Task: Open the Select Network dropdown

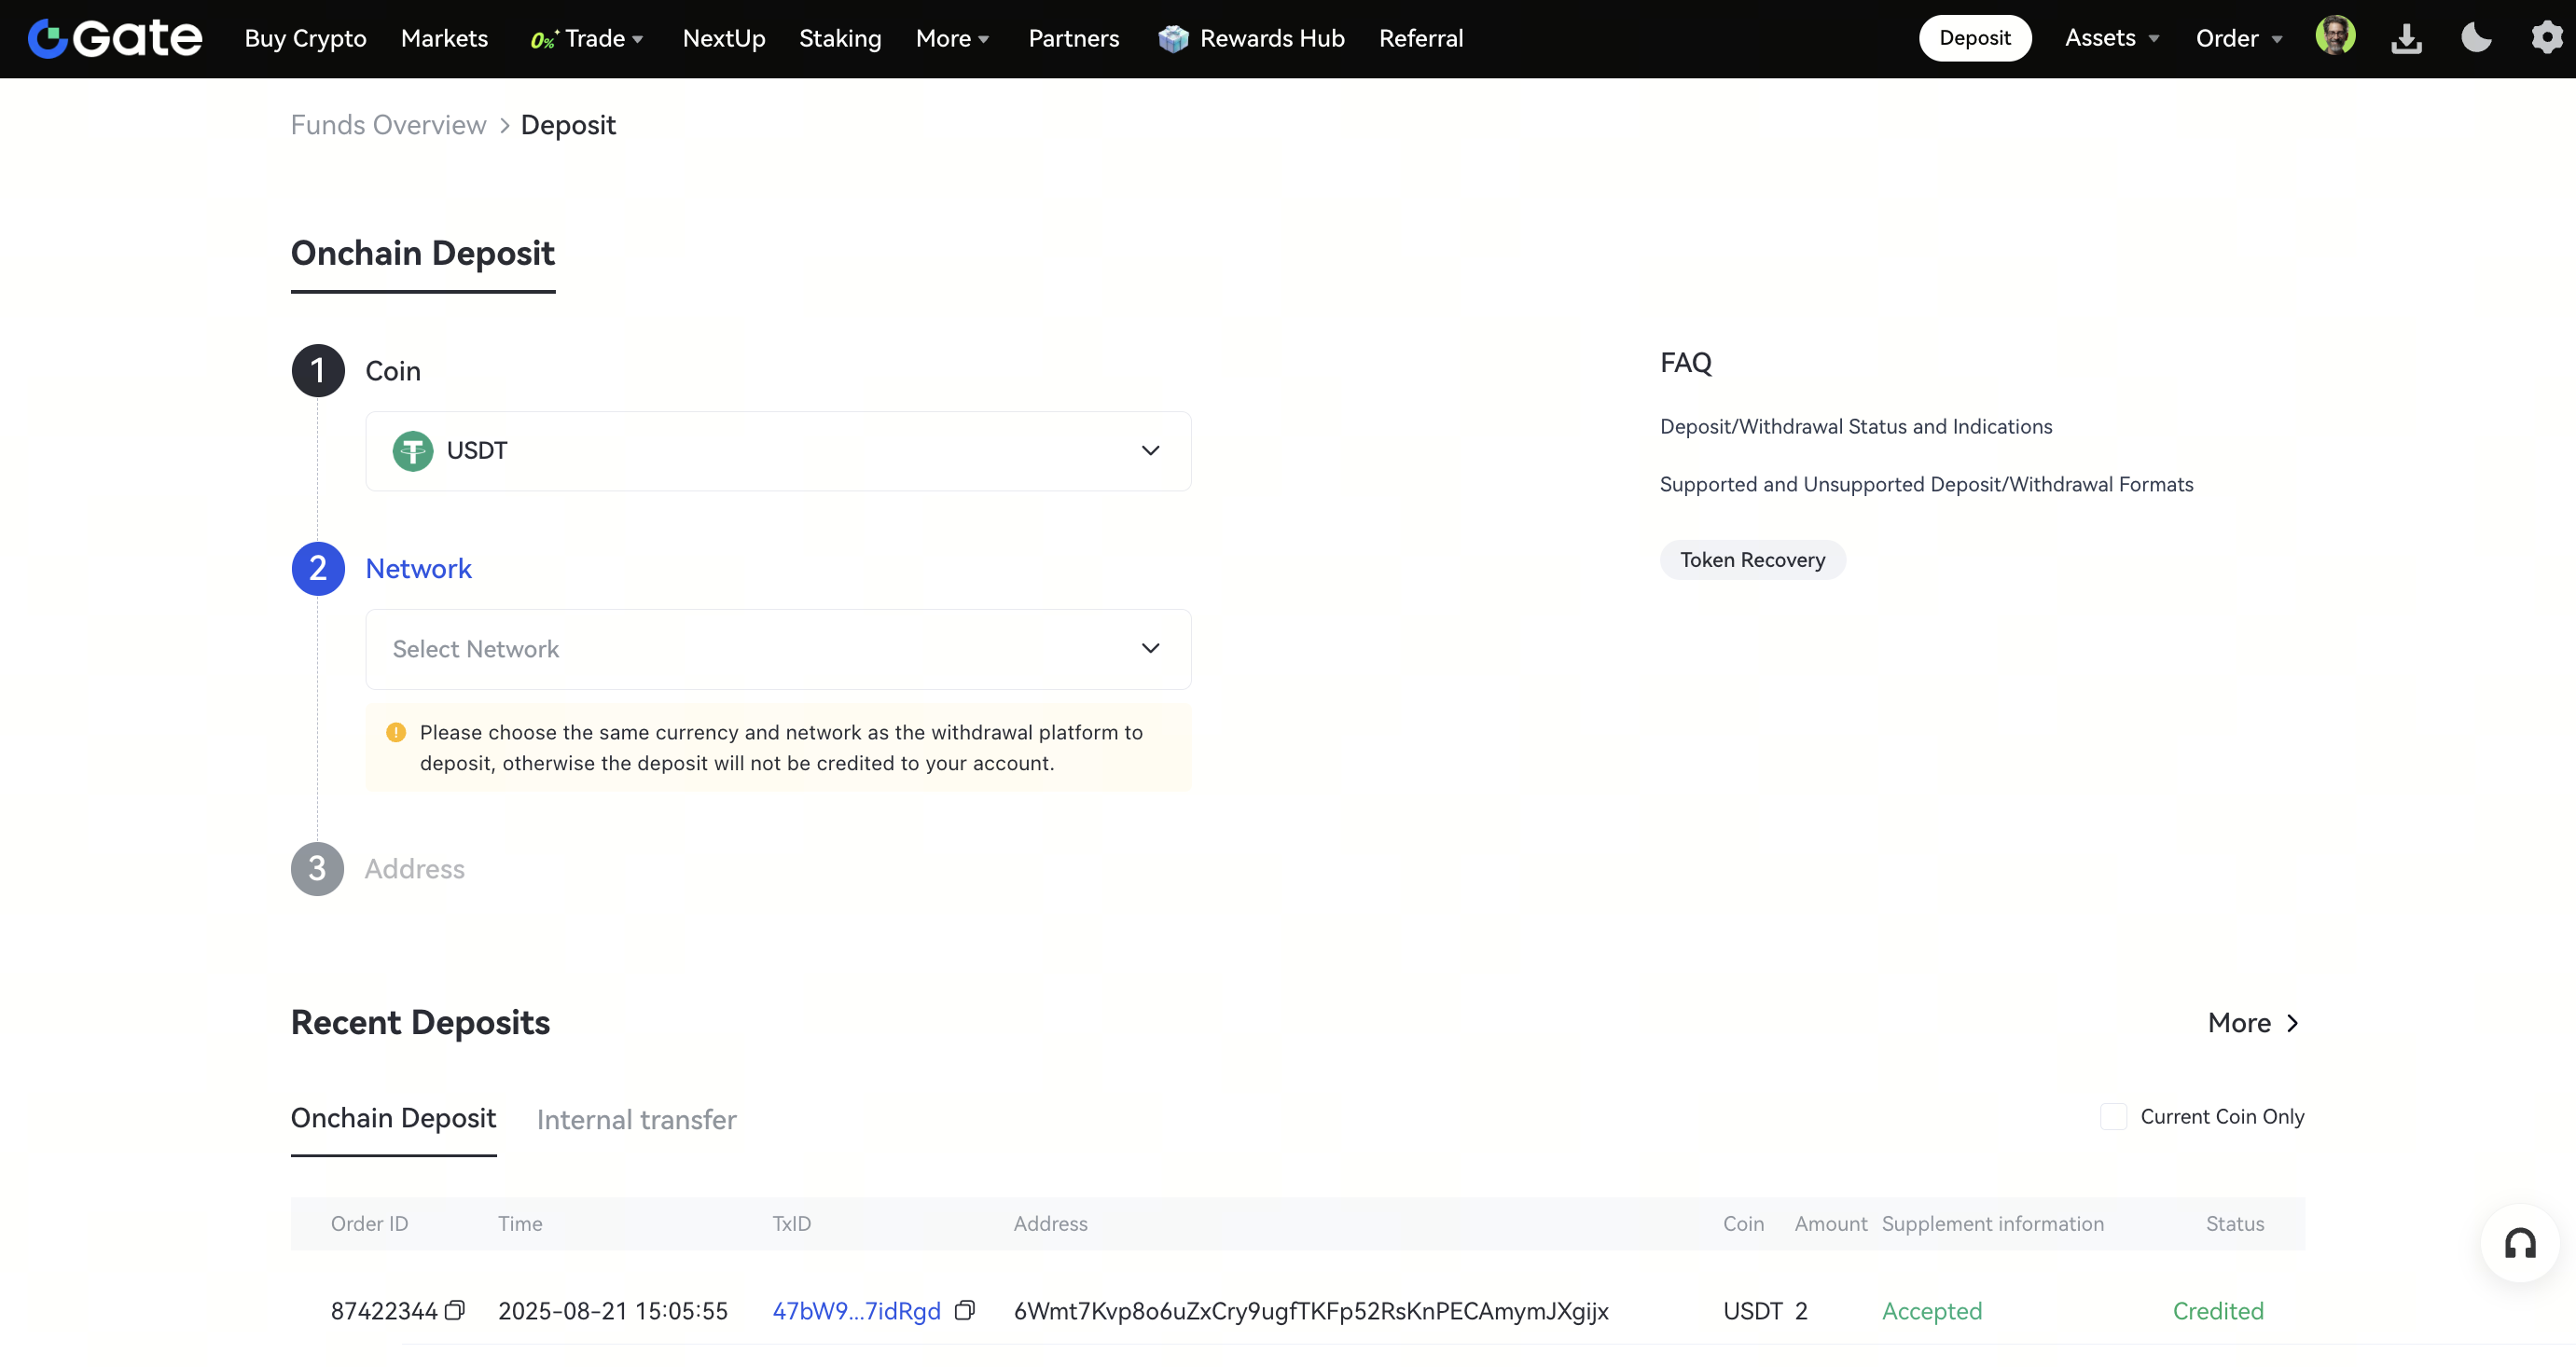Action: coord(778,649)
